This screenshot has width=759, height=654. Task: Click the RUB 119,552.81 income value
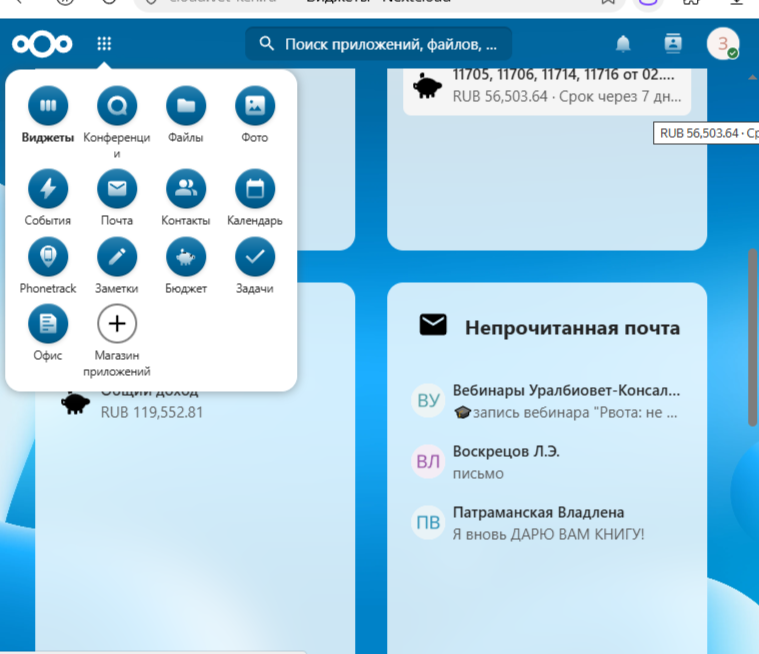click(152, 412)
